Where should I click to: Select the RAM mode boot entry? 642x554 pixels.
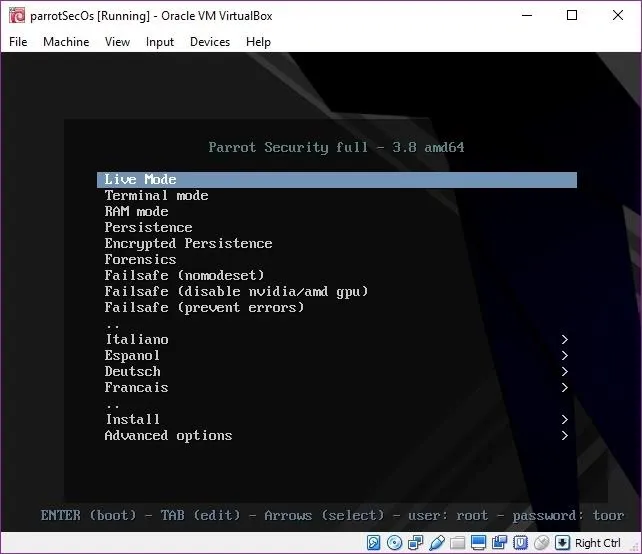point(337,212)
